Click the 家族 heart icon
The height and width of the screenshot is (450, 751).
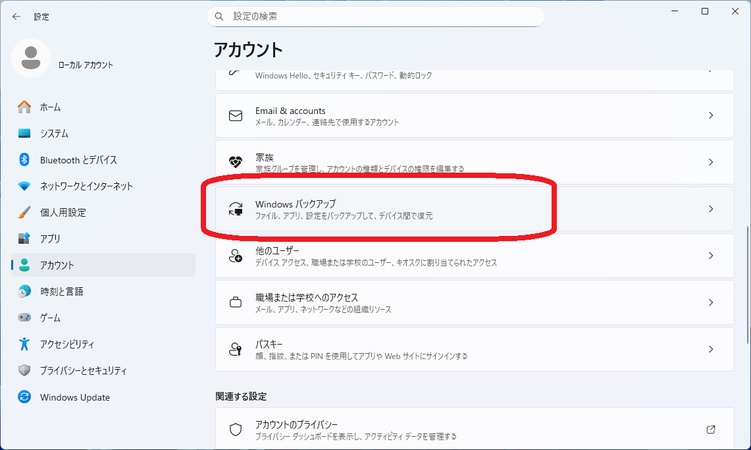coord(235,162)
